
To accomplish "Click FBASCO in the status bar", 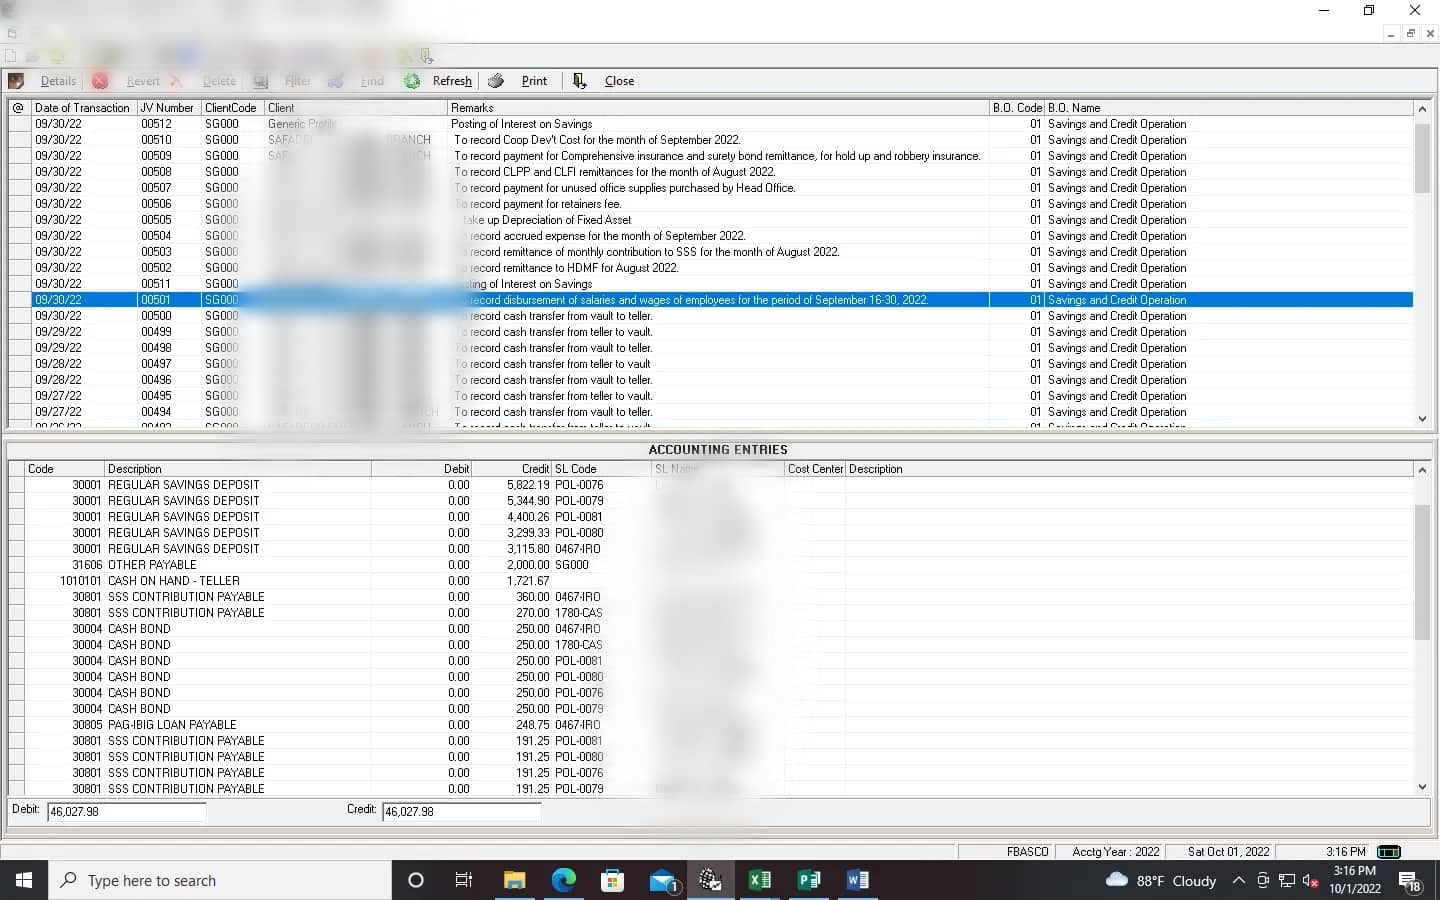I will tap(1027, 852).
